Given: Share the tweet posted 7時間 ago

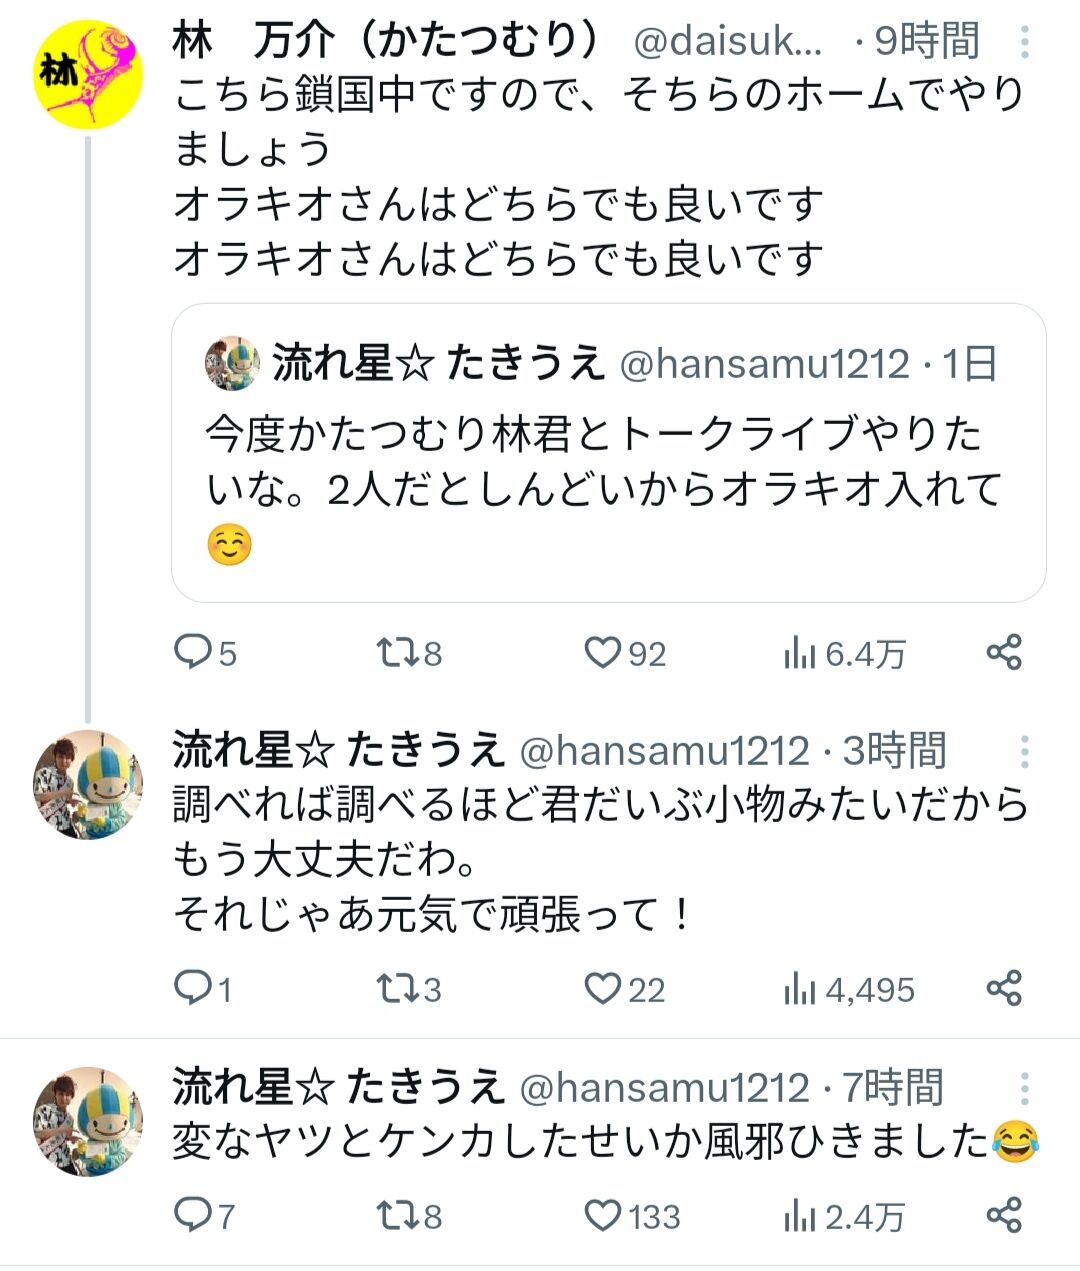Looking at the screenshot, I should click(x=1004, y=1215).
